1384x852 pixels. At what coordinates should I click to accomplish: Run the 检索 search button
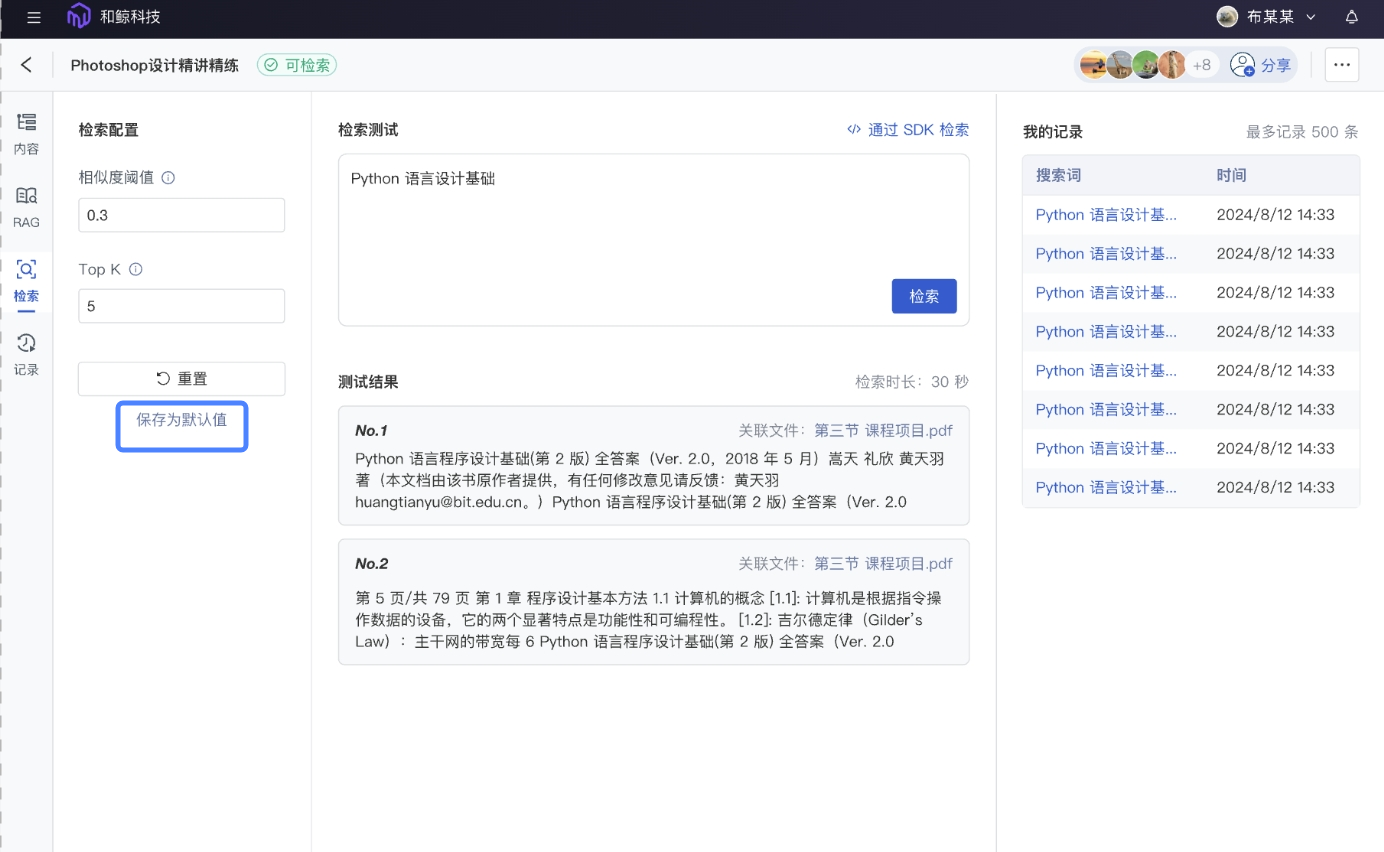pyautogui.click(x=923, y=296)
